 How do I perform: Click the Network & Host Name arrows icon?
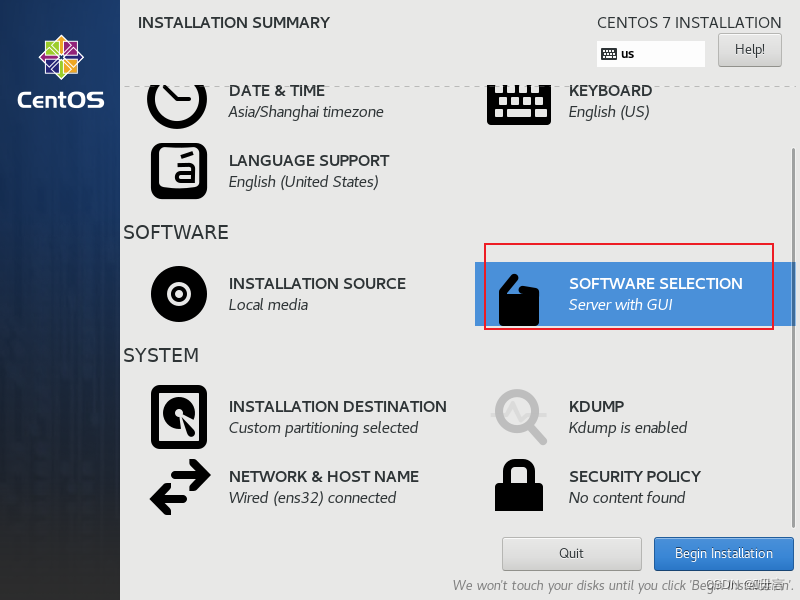(x=178, y=487)
